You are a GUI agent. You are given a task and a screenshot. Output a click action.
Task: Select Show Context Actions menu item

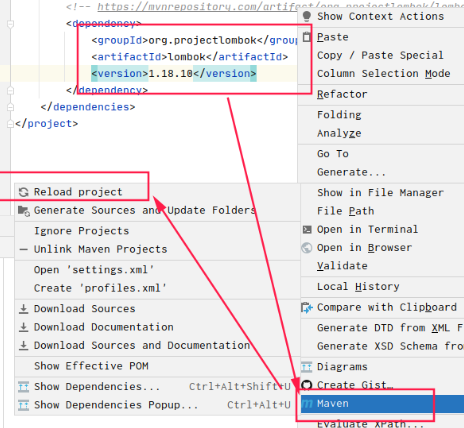point(381,16)
